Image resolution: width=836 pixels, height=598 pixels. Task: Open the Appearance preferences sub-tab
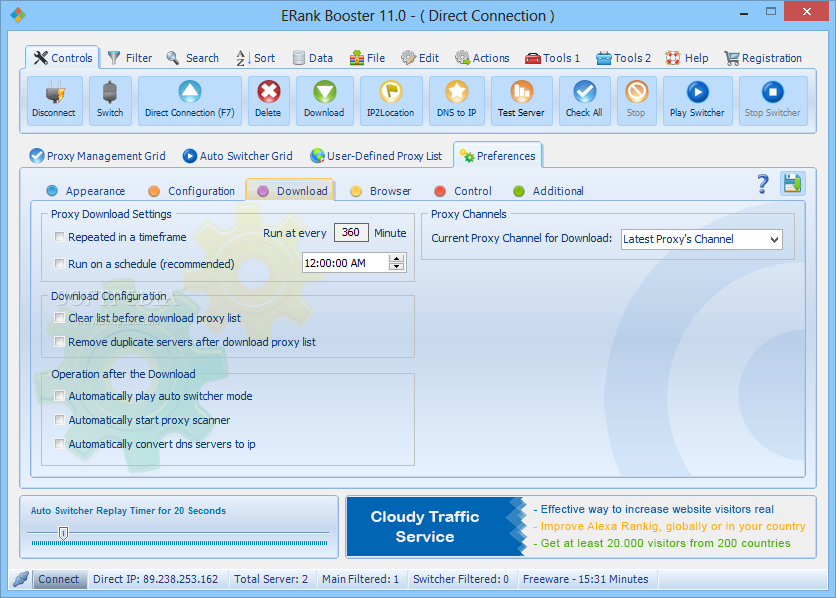(x=86, y=191)
